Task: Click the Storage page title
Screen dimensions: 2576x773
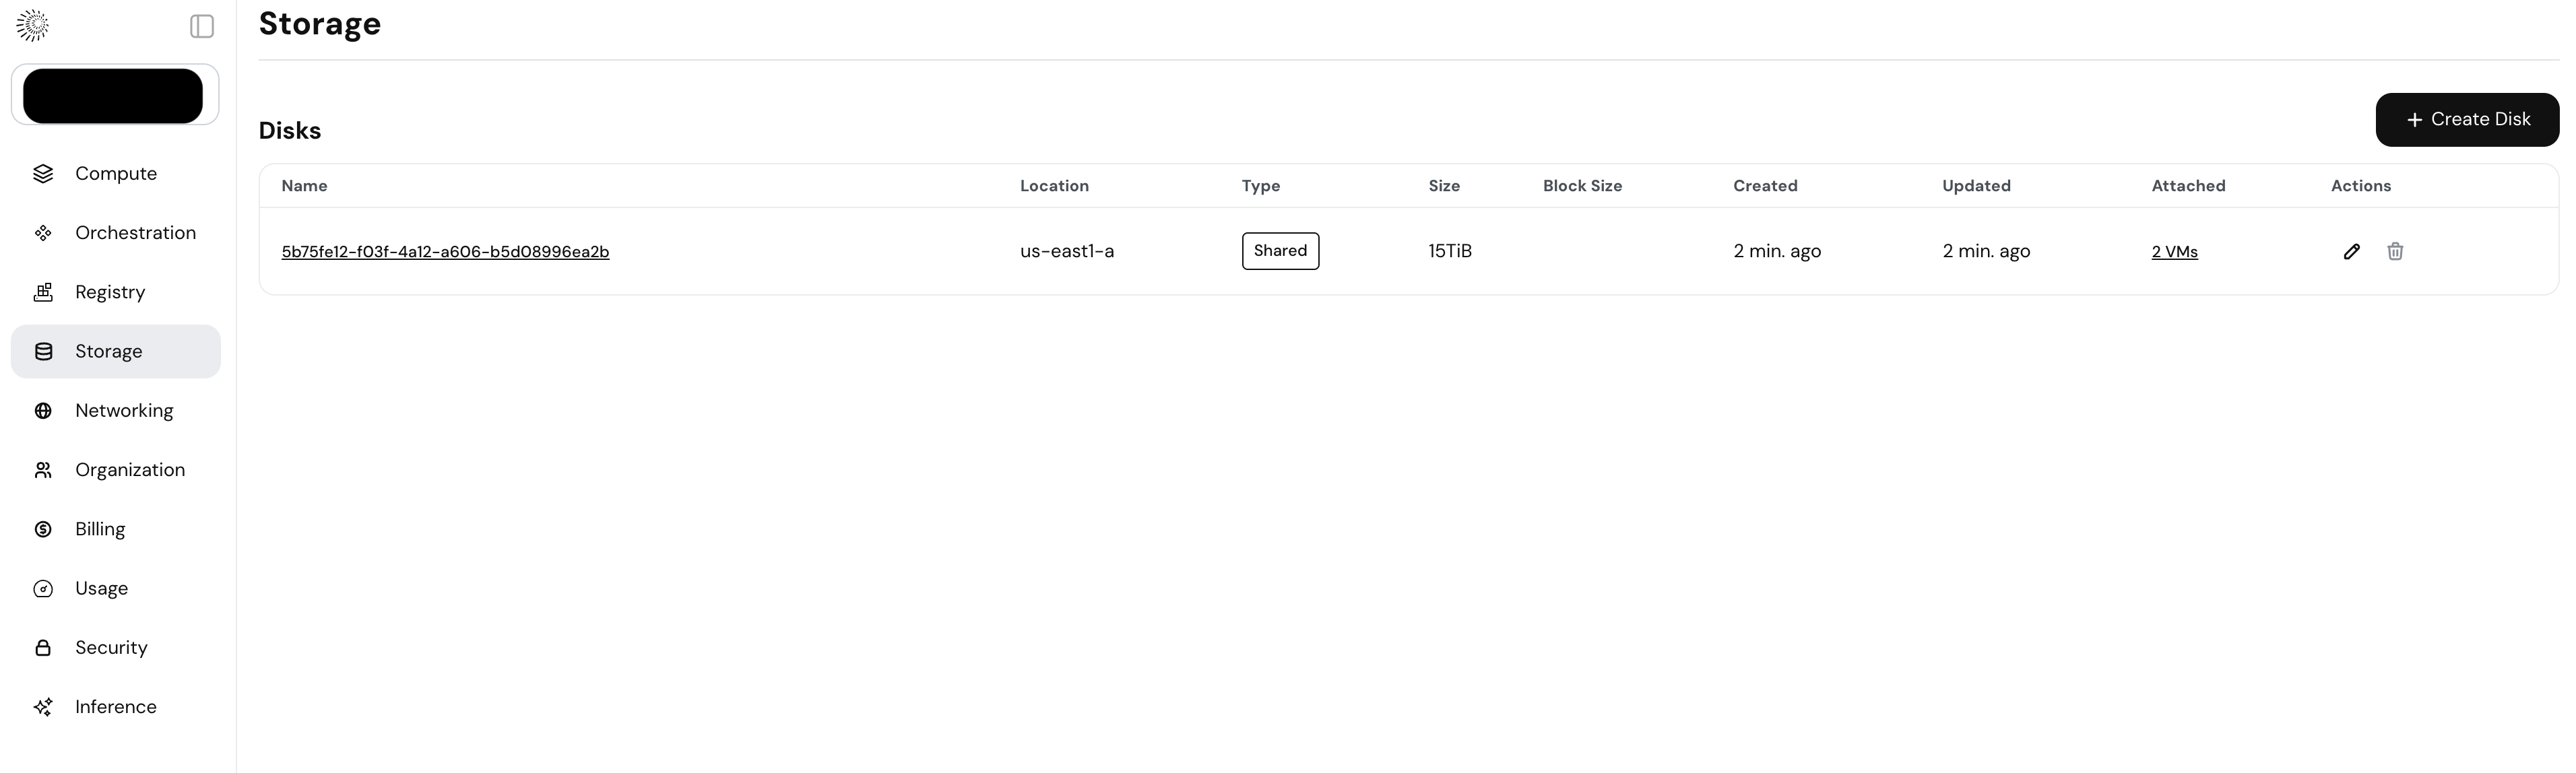Action: [320, 24]
